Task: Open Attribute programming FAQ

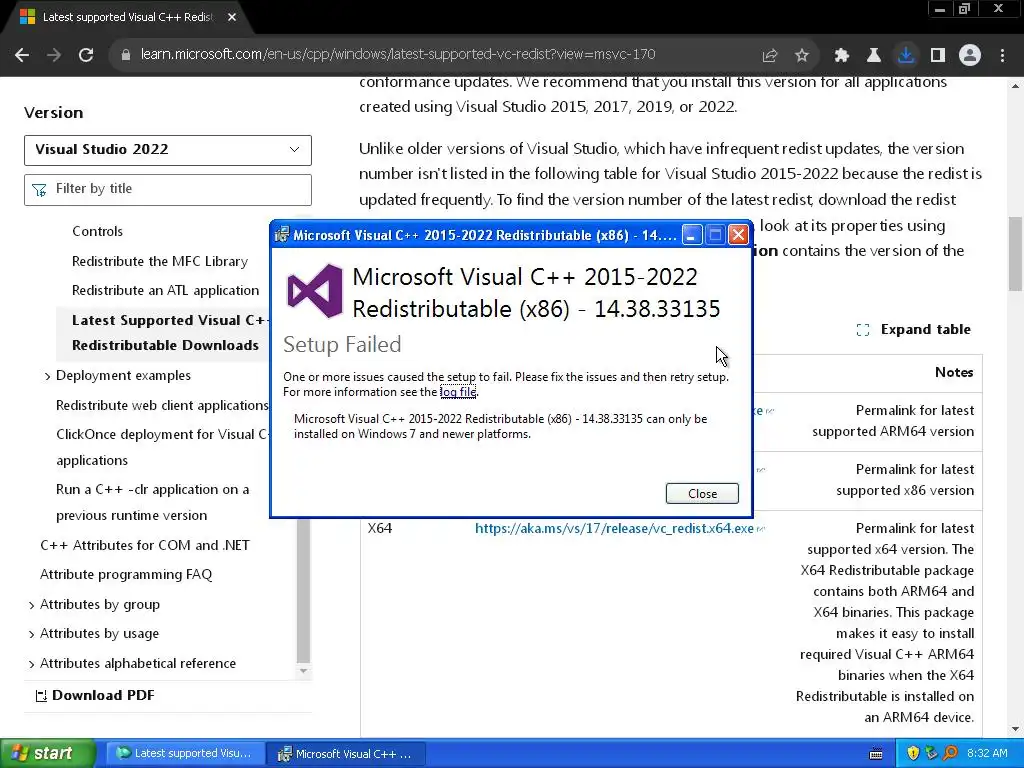Action: pyautogui.click(x=126, y=575)
